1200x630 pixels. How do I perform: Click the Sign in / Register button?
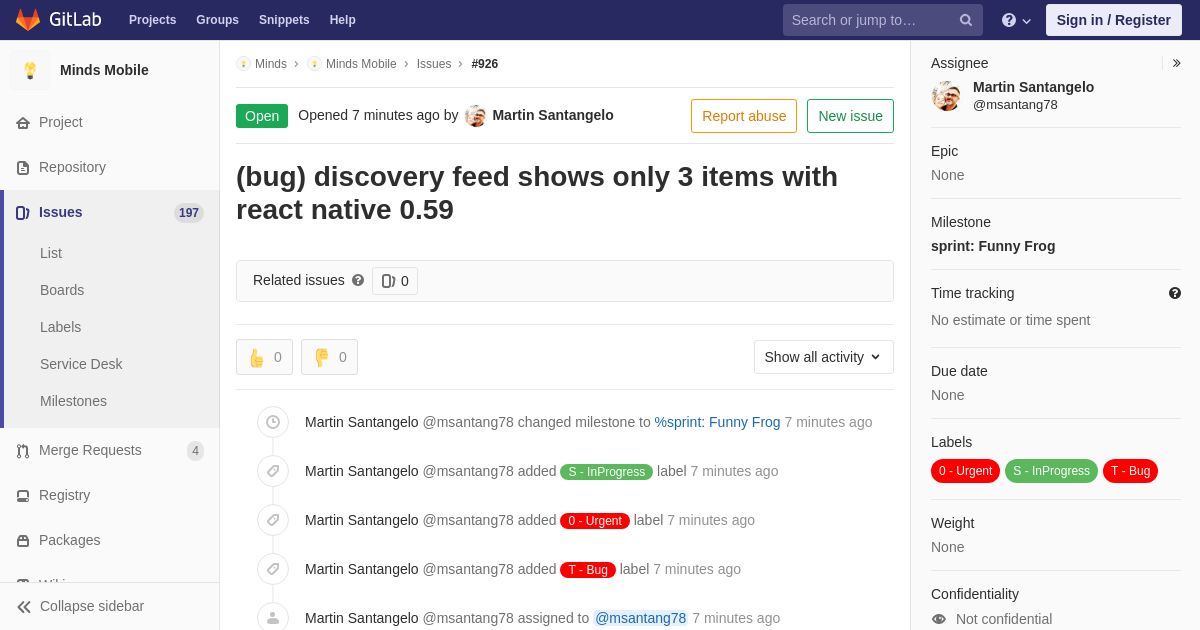[x=1114, y=20]
